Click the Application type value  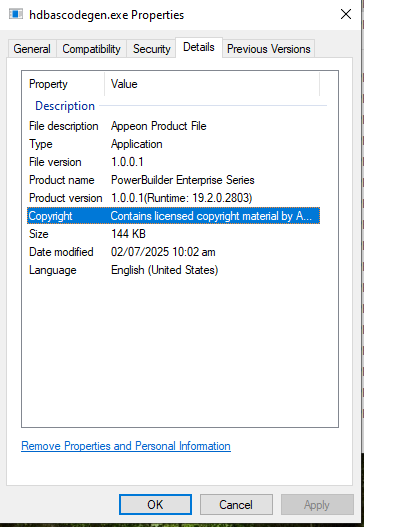[x=137, y=144]
